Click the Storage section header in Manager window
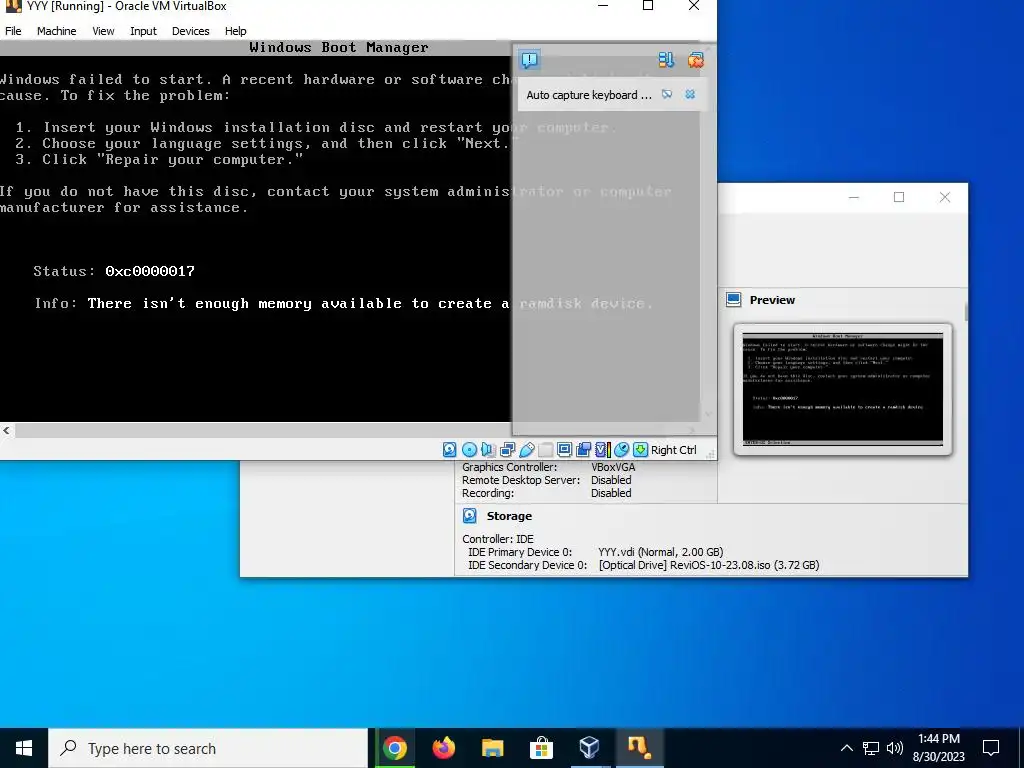 509,516
